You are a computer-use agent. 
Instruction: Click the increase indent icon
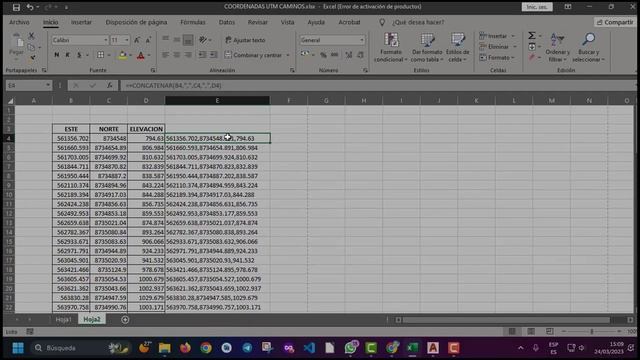click(213, 55)
